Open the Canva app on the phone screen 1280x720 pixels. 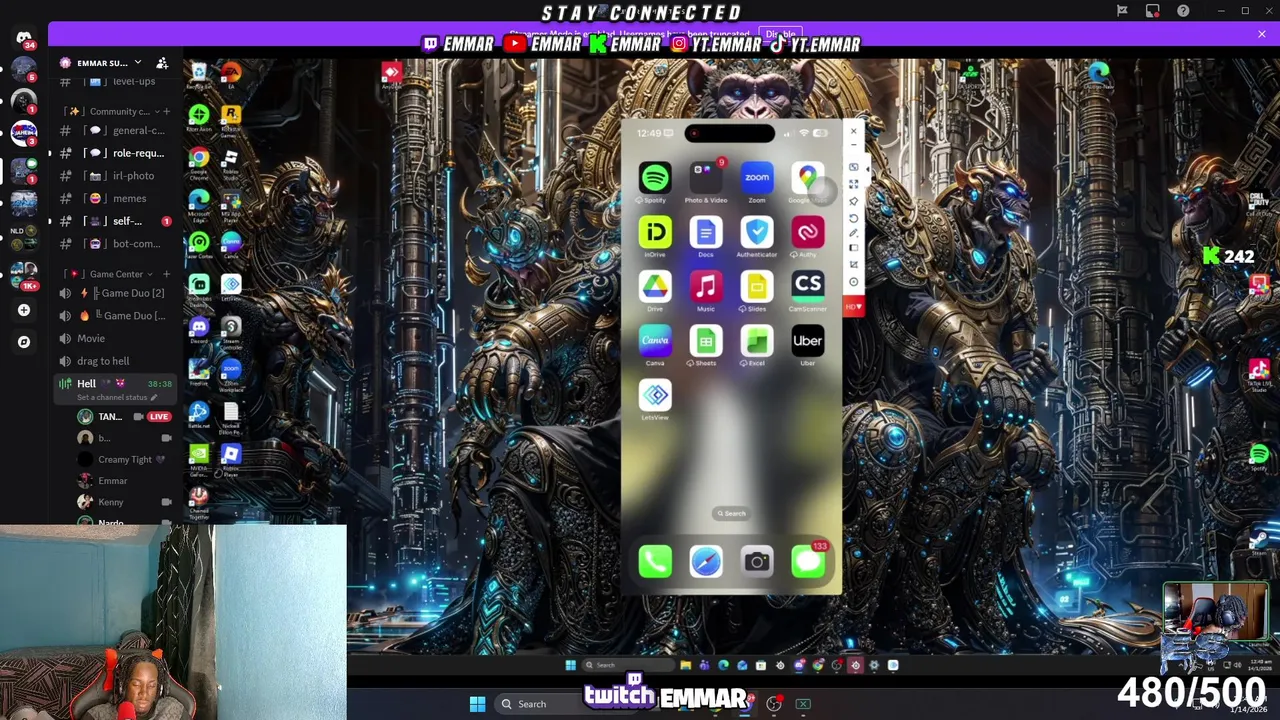(x=655, y=341)
